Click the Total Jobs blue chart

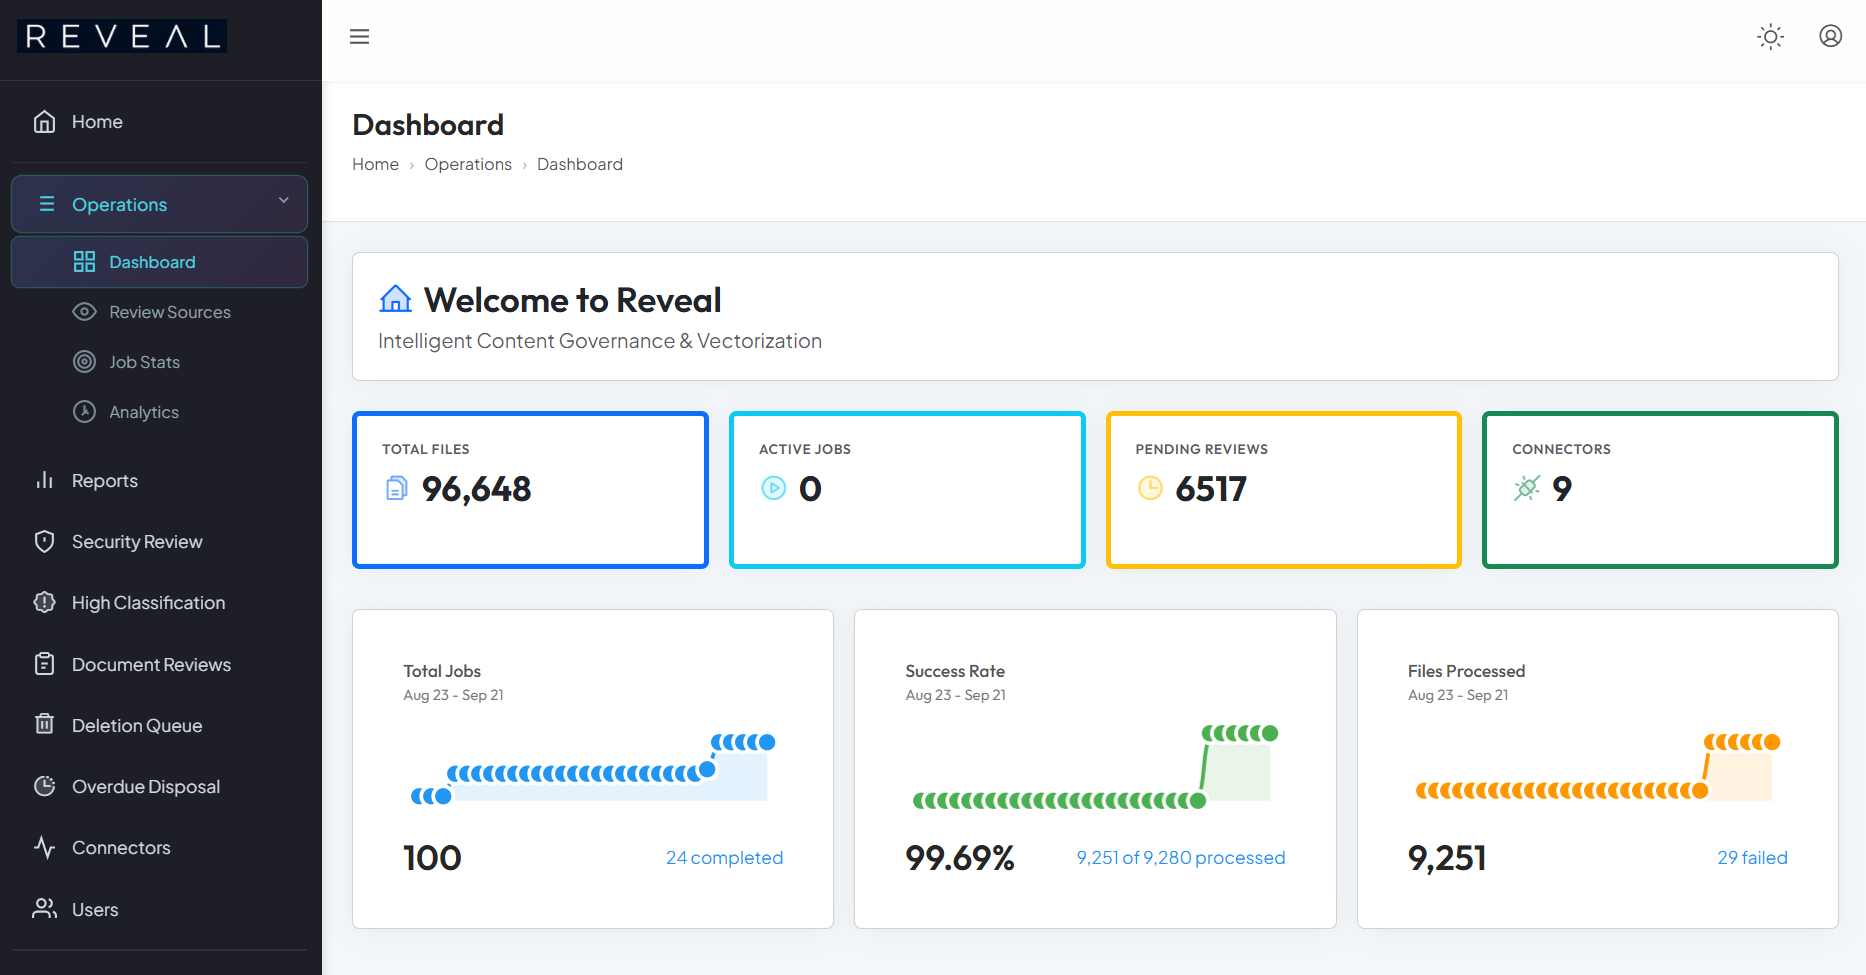pyautogui.click(x=593, y=769)
